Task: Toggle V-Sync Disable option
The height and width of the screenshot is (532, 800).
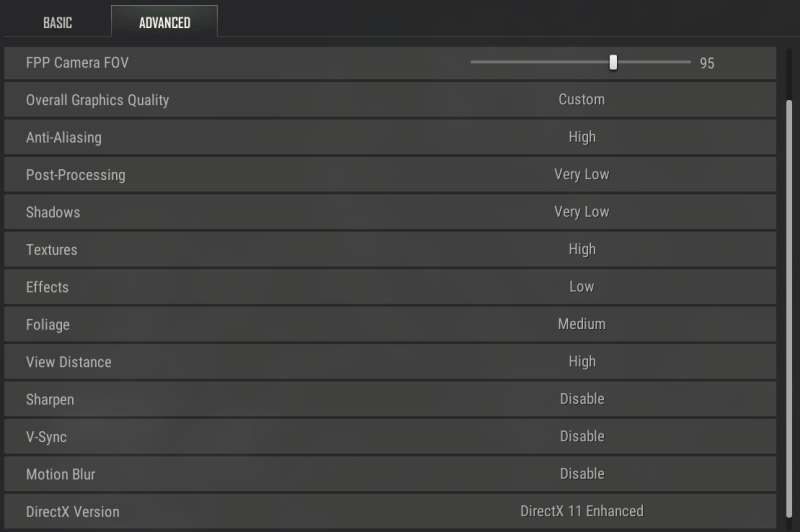Action: (581, 436)
